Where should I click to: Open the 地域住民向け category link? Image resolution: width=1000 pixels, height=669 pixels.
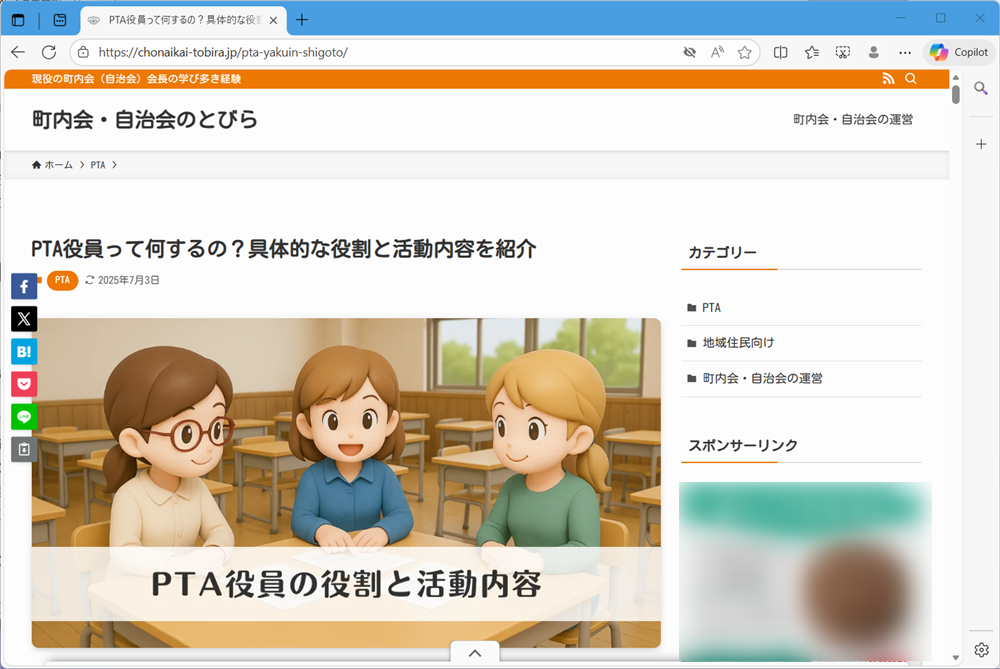[736, 342]
